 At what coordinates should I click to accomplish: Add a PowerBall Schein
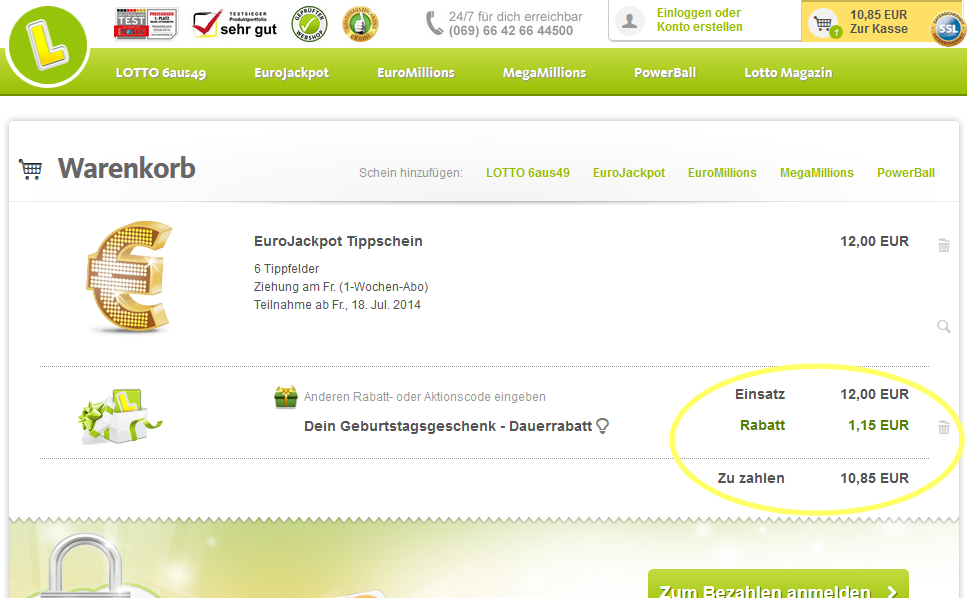906,173
